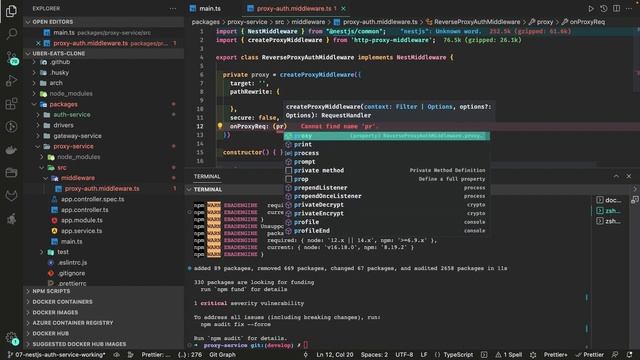The width and height of the screenshot is (640, 360).
Task: Click UTF-8 encoding status item
Action: coord(404,355)
